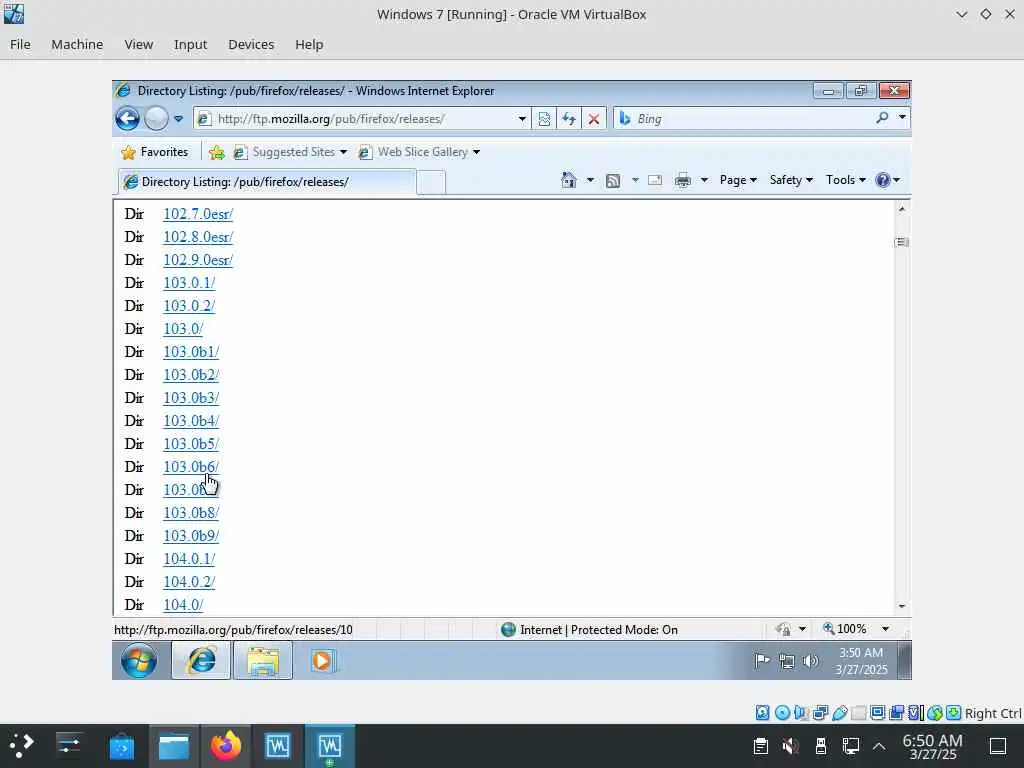Expand the search provider dropdown arrow

[903, 118]
